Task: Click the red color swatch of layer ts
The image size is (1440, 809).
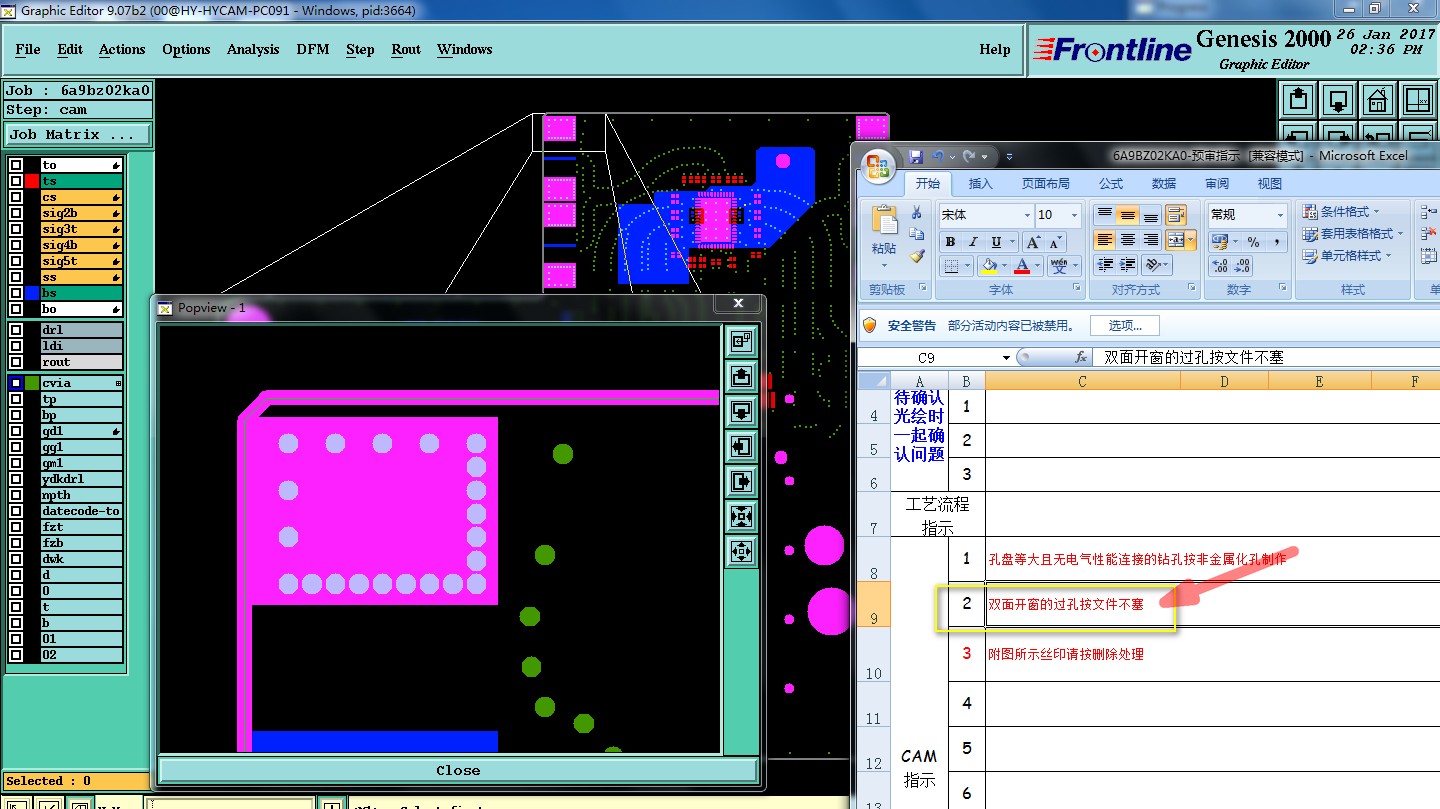Action: pyautogui.click(x=32, y=181)
